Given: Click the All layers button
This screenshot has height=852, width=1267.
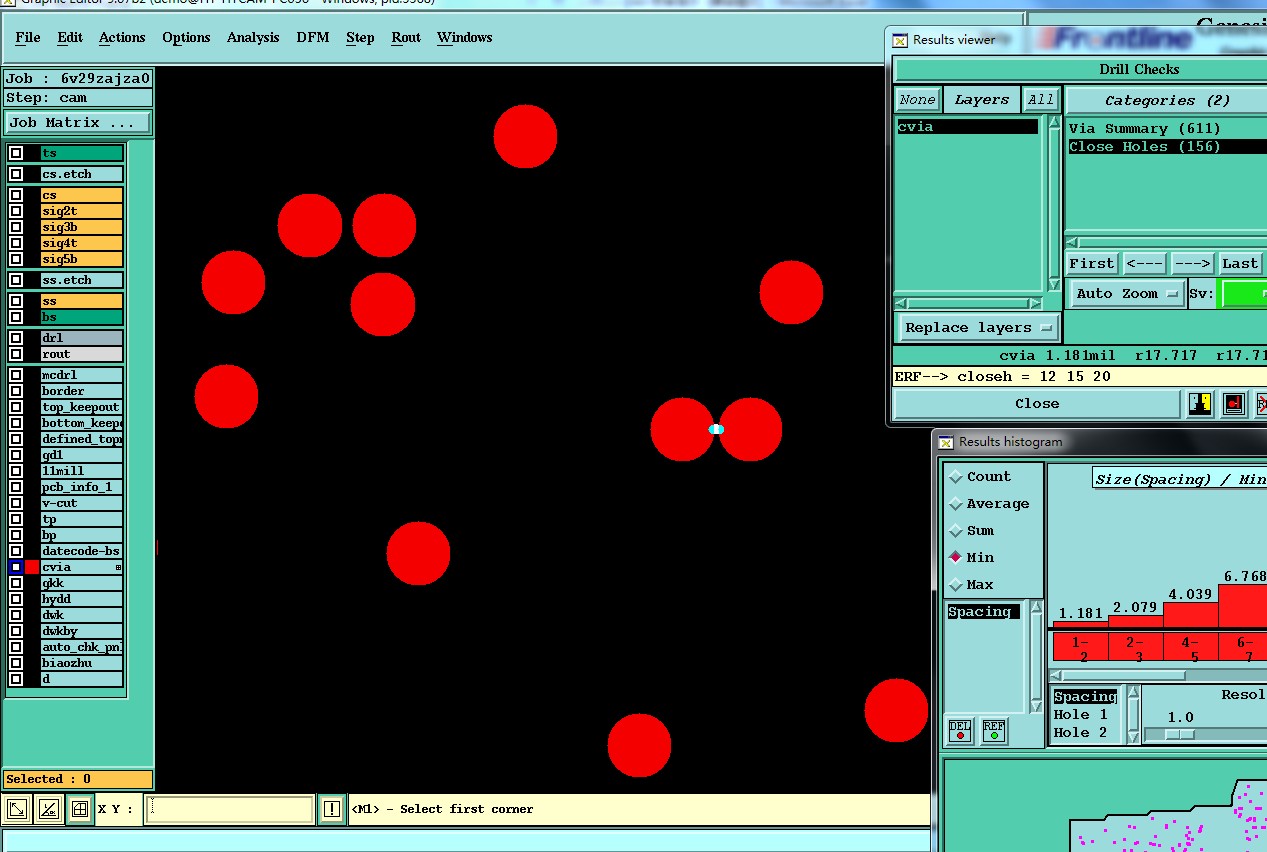Looking at the screenshot, I should 1041,100.
